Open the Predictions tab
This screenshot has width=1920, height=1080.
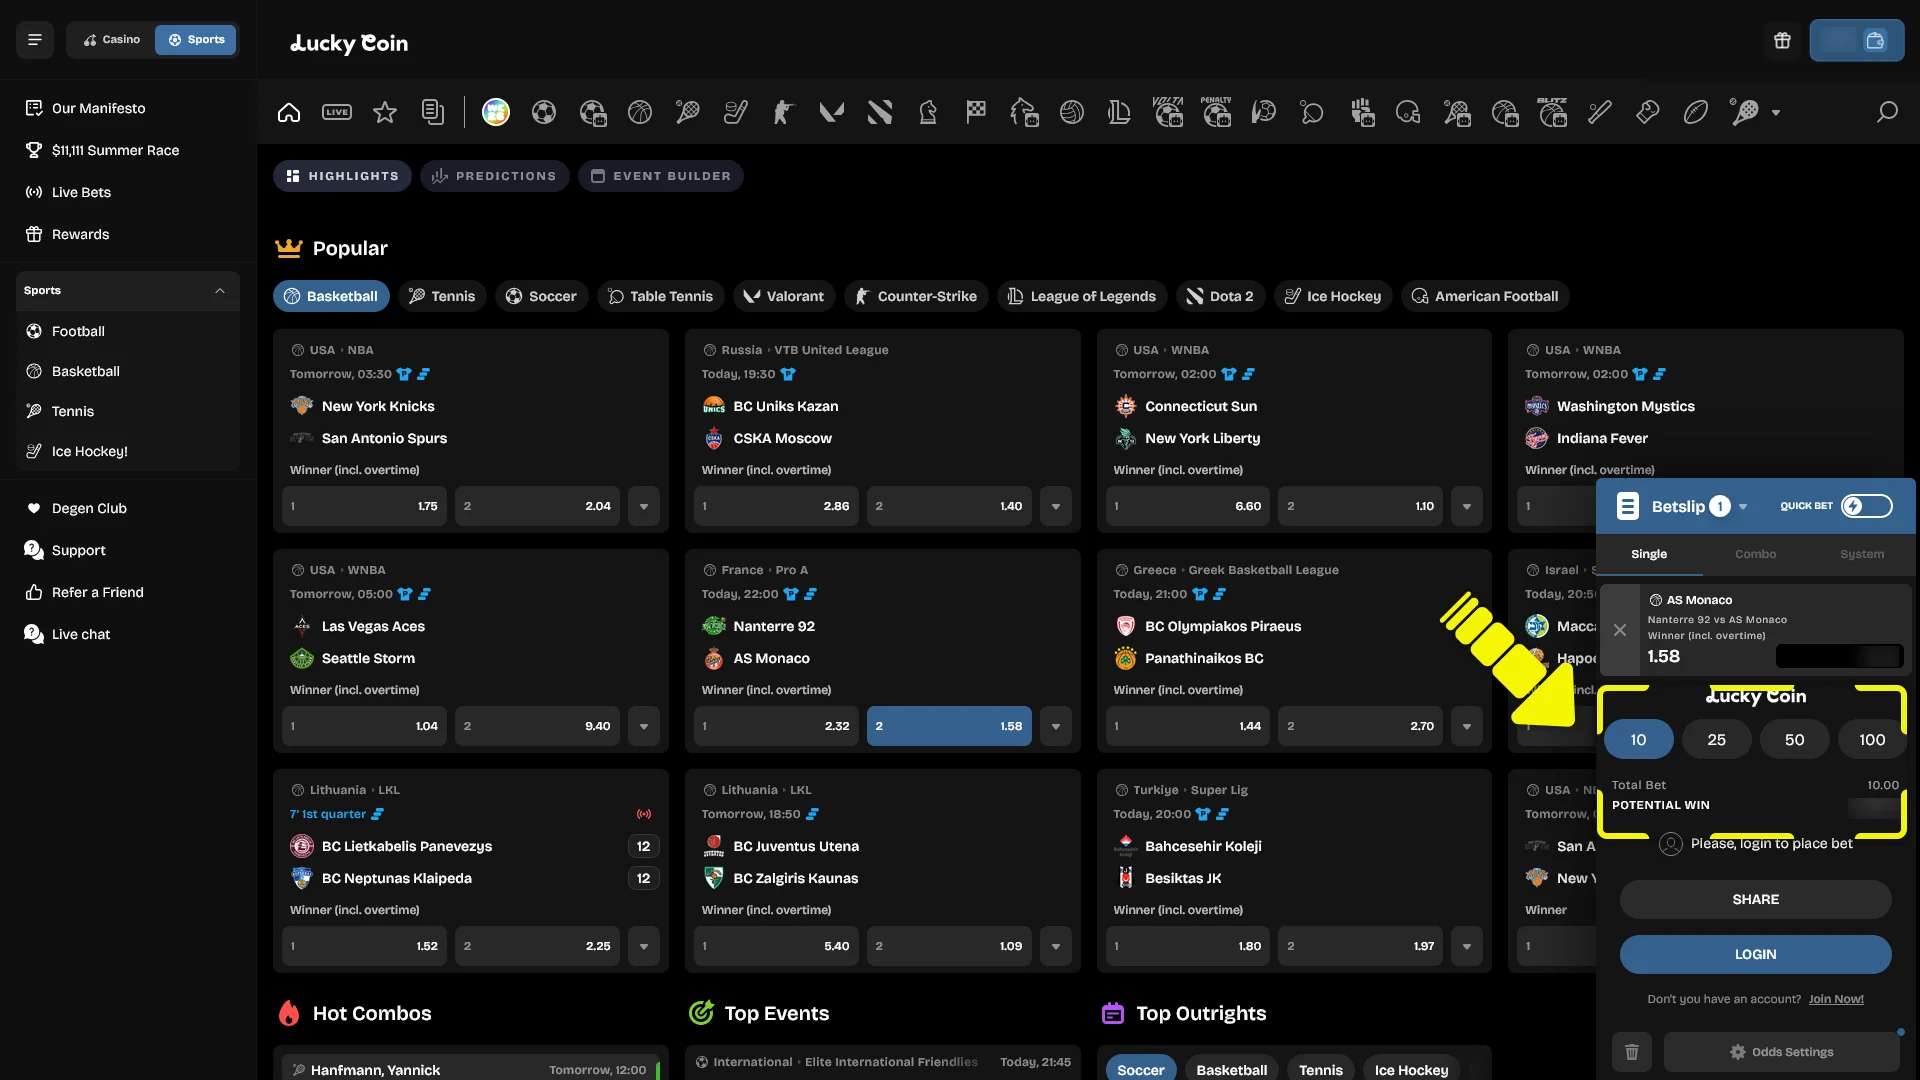click(x=495, y=176)
